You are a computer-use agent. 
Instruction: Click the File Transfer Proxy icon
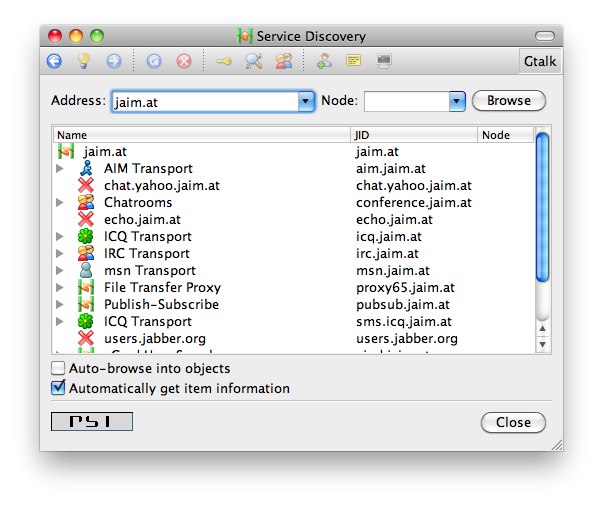coord(86,287)
